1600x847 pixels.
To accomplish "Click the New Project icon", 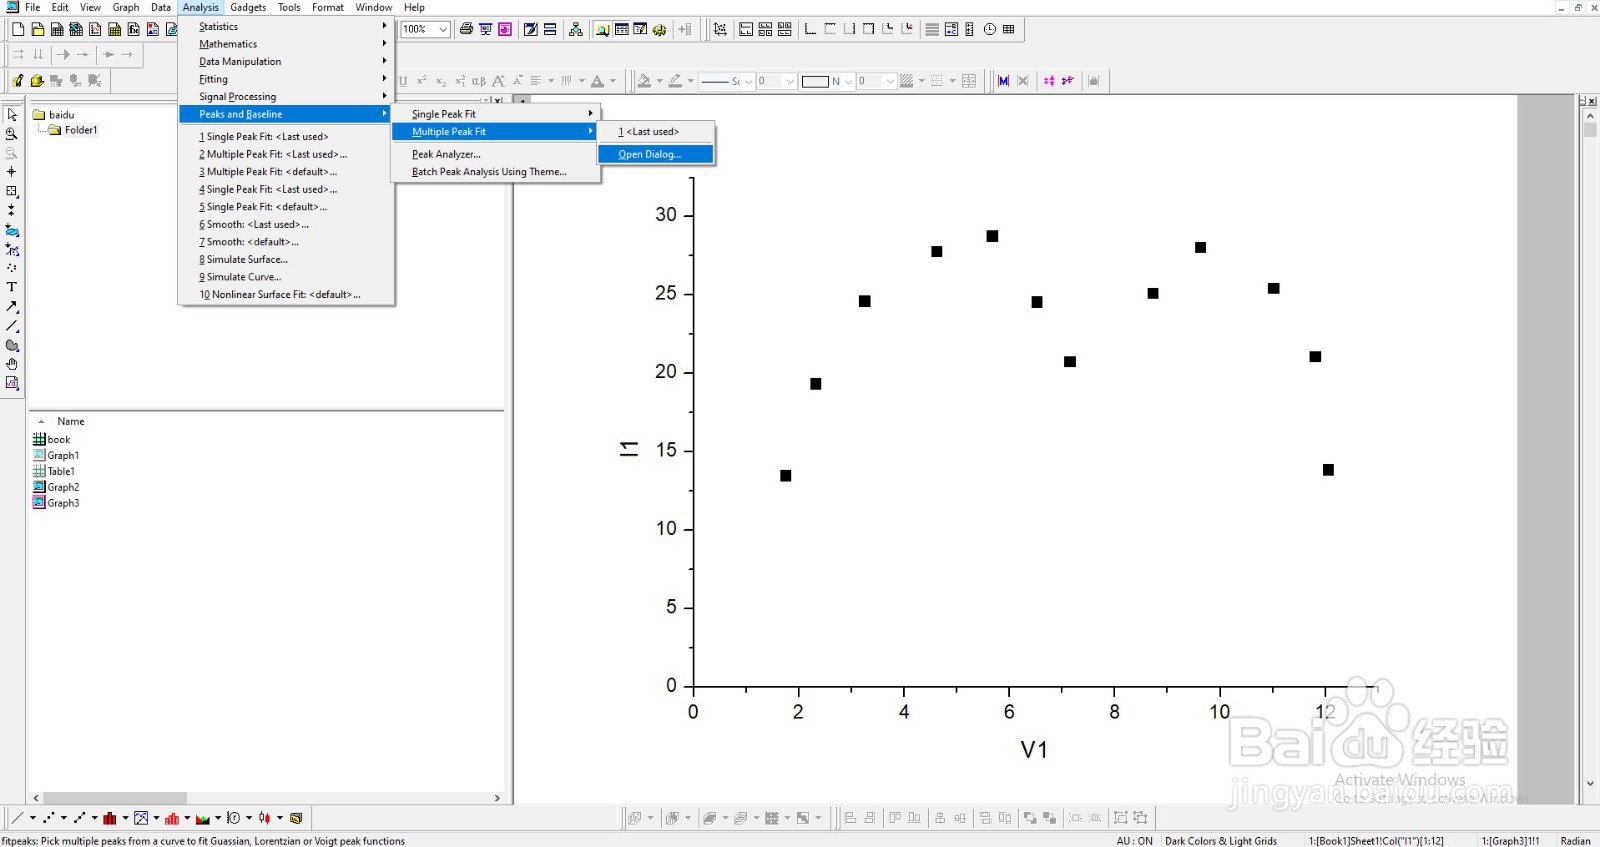I will click(18, 29).
